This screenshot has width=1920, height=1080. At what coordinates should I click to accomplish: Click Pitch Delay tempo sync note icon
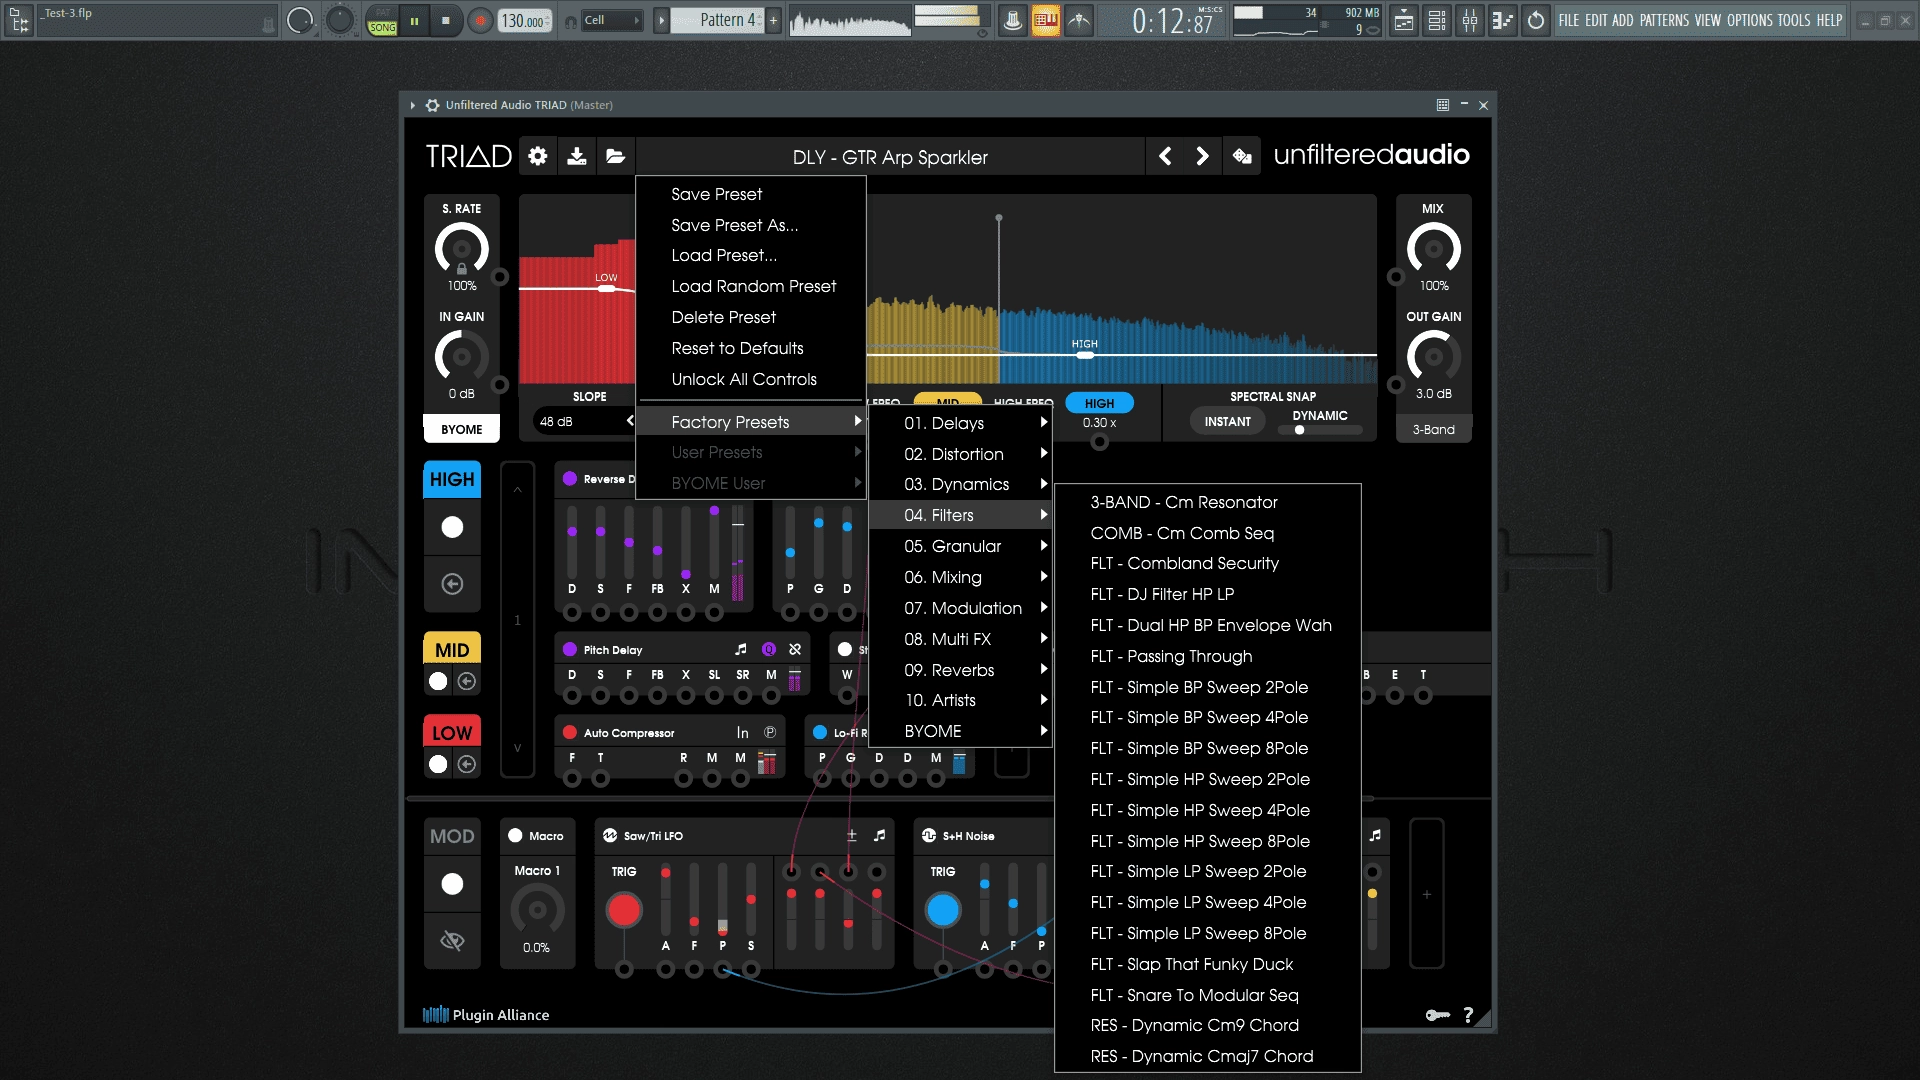(741, 649)
